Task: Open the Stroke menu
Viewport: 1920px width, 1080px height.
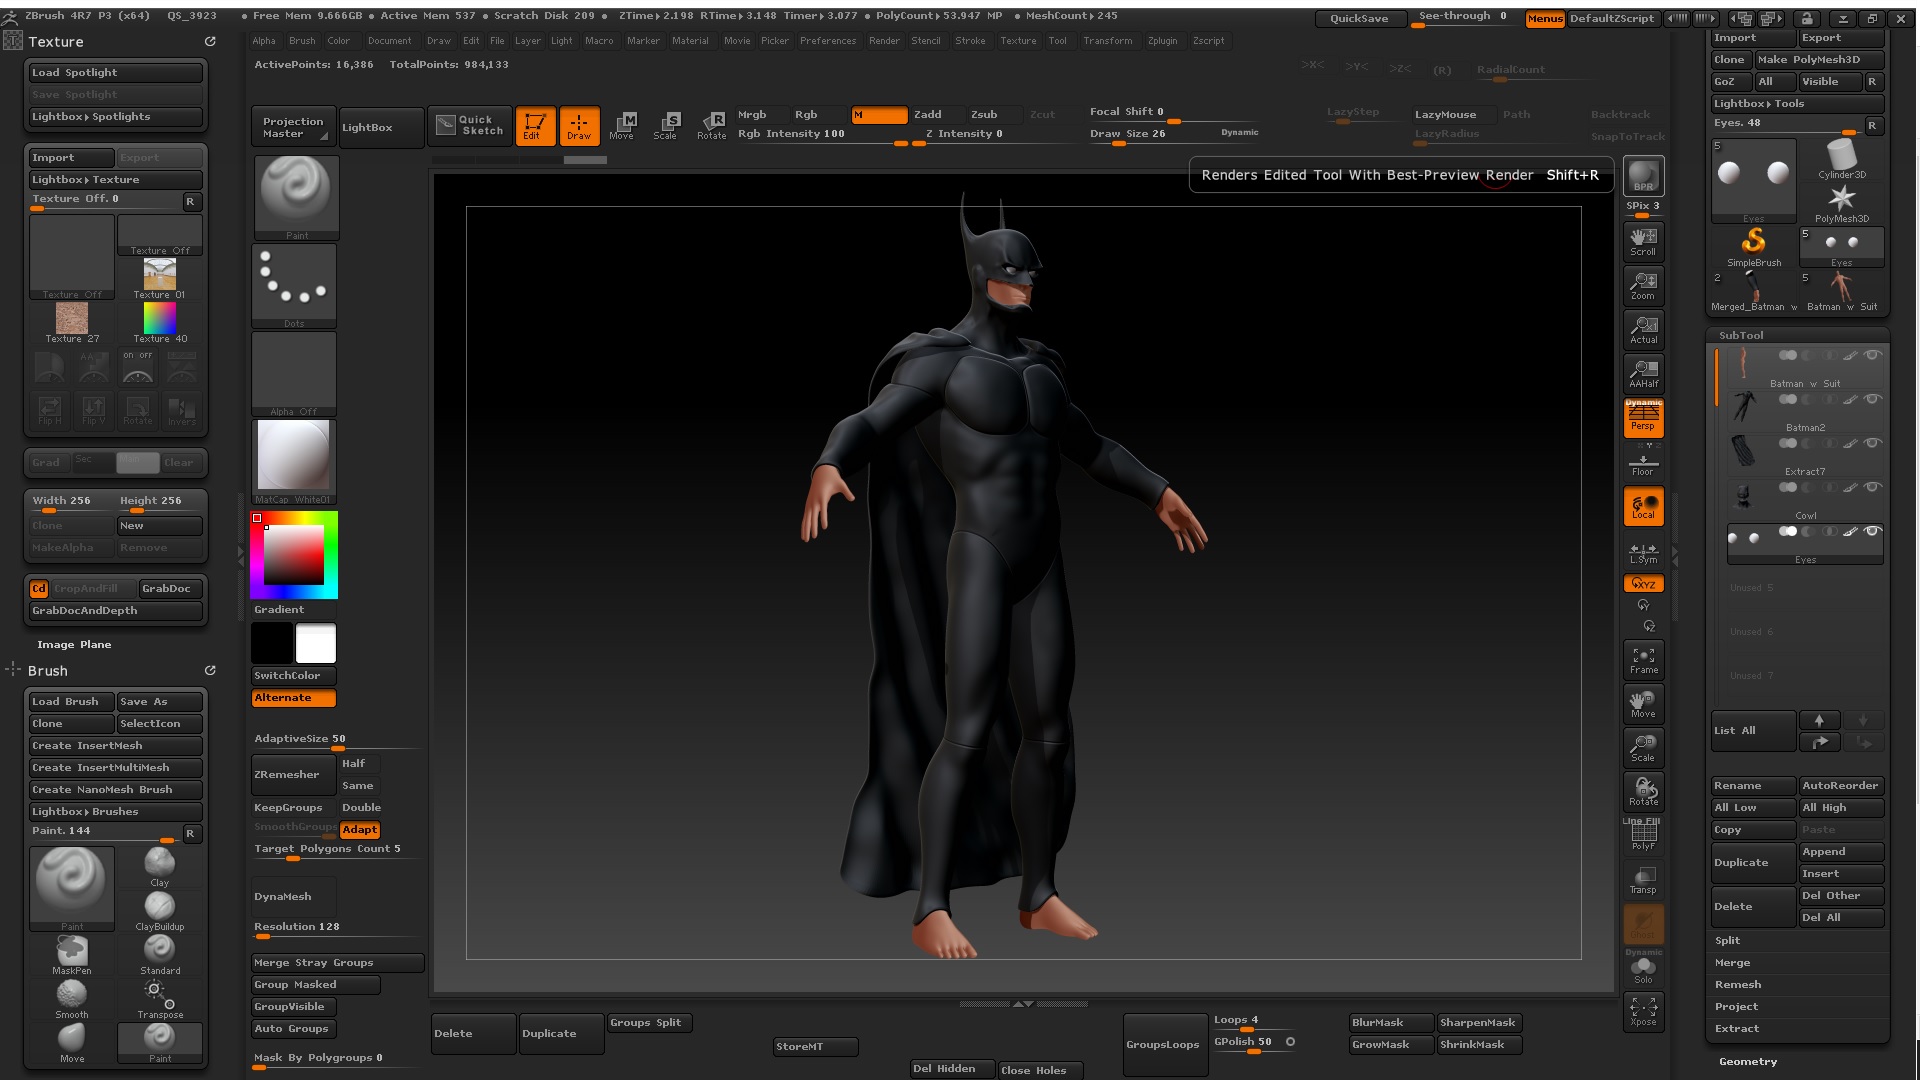Action: pos(970,41)
